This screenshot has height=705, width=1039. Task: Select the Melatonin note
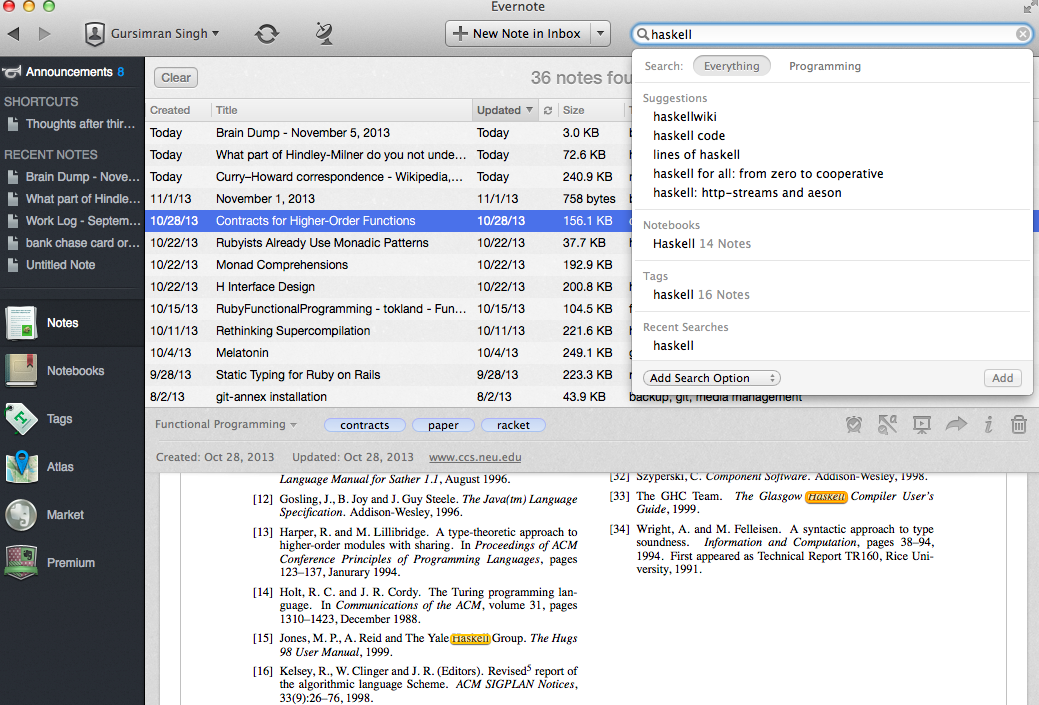point(388,352)
